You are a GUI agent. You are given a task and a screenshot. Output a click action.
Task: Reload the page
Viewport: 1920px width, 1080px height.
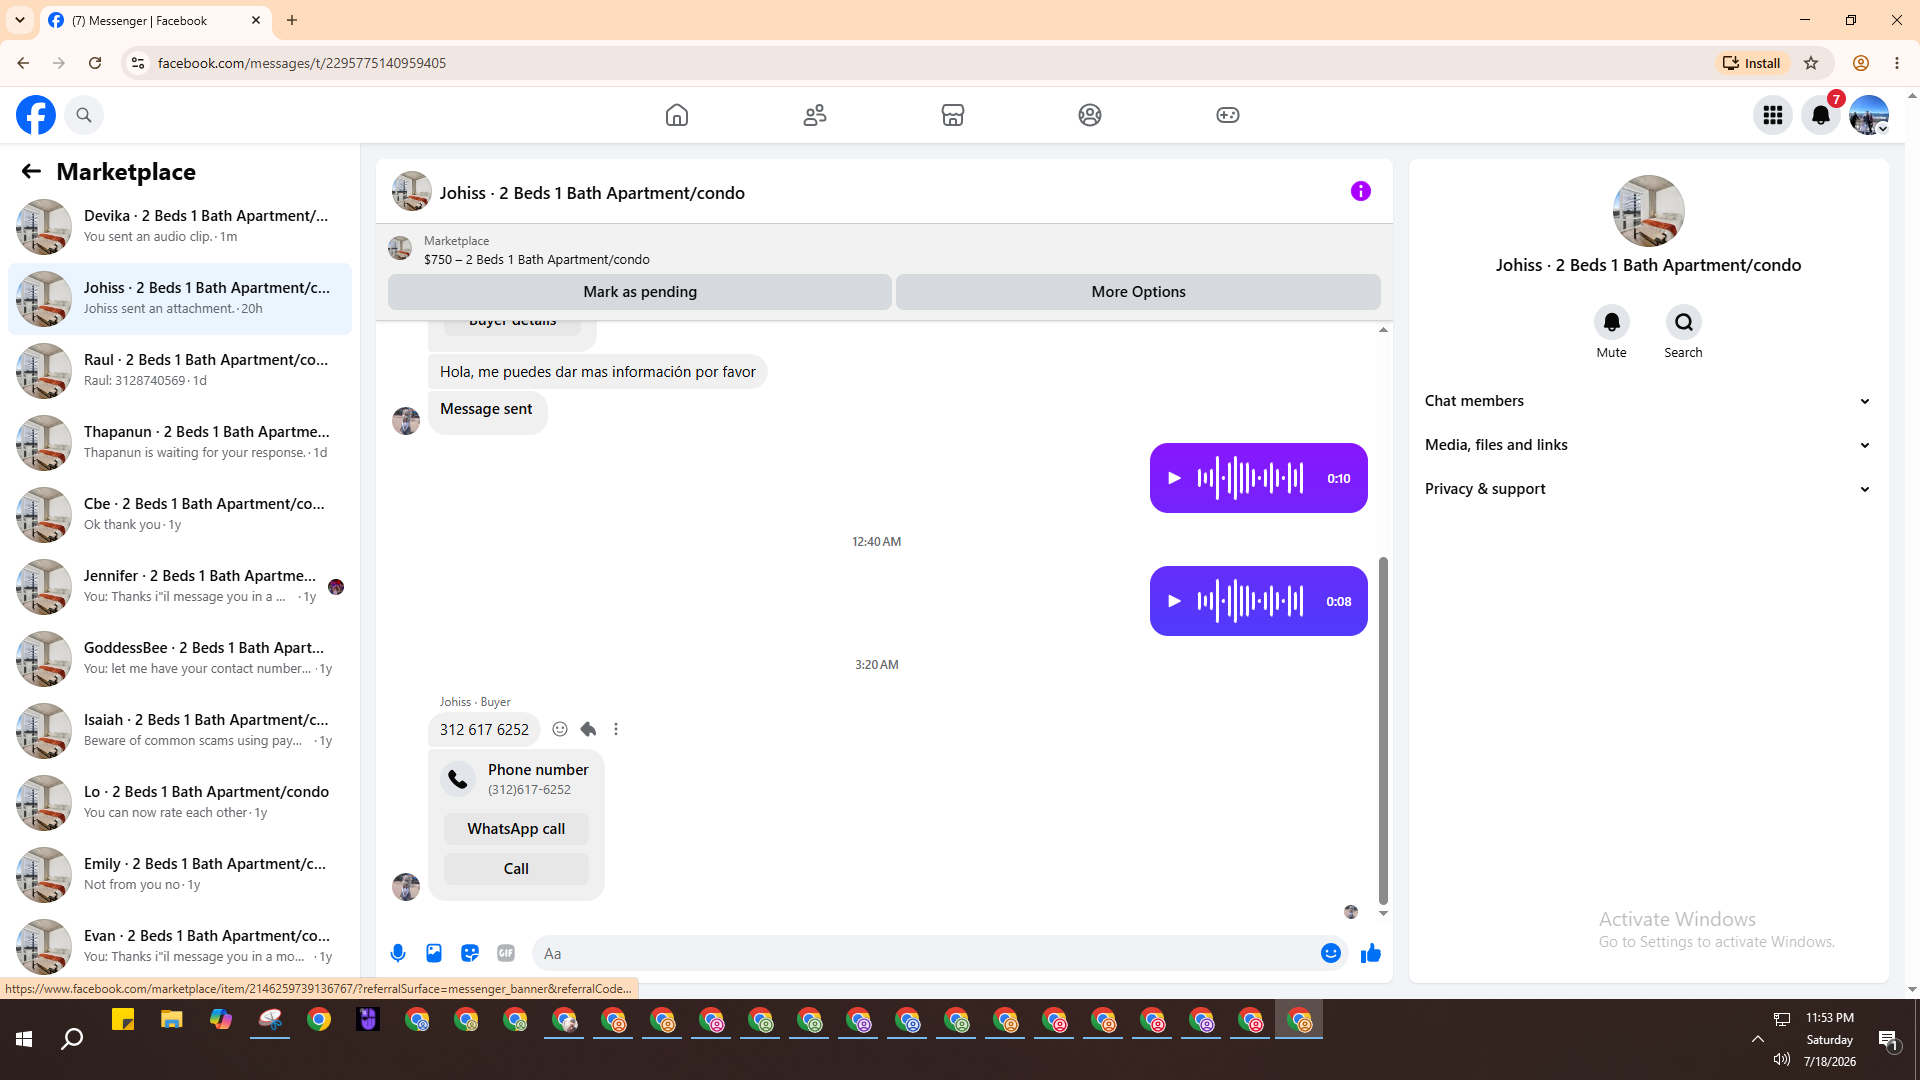click(x=95, y=63)
